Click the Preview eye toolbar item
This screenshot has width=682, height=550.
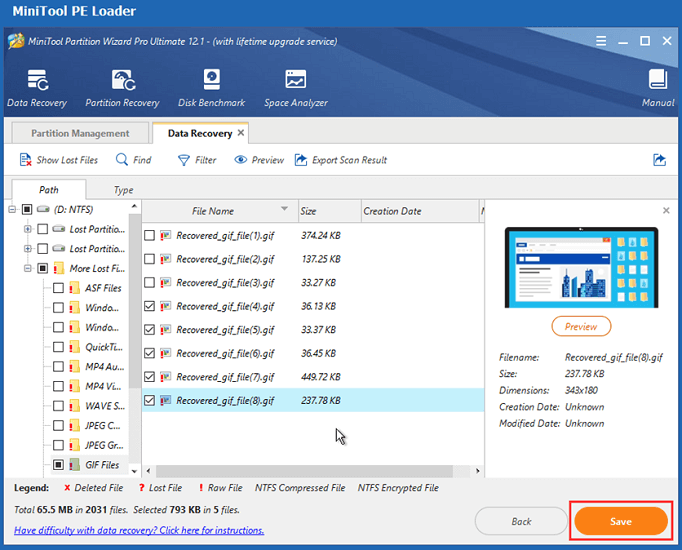(259, 160)
